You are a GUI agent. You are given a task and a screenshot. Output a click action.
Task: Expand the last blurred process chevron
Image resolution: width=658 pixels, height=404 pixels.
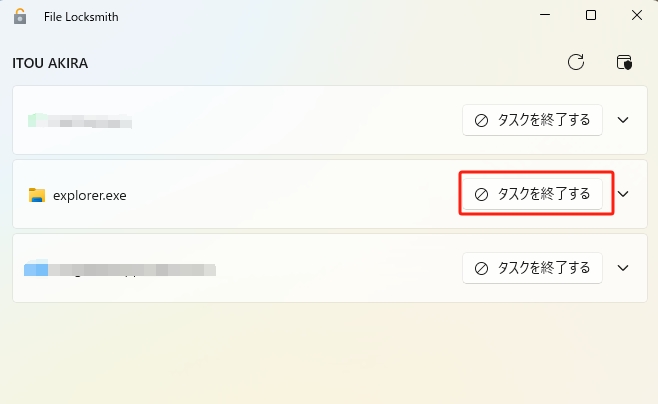pyautogui.click(x=624, y=268)
